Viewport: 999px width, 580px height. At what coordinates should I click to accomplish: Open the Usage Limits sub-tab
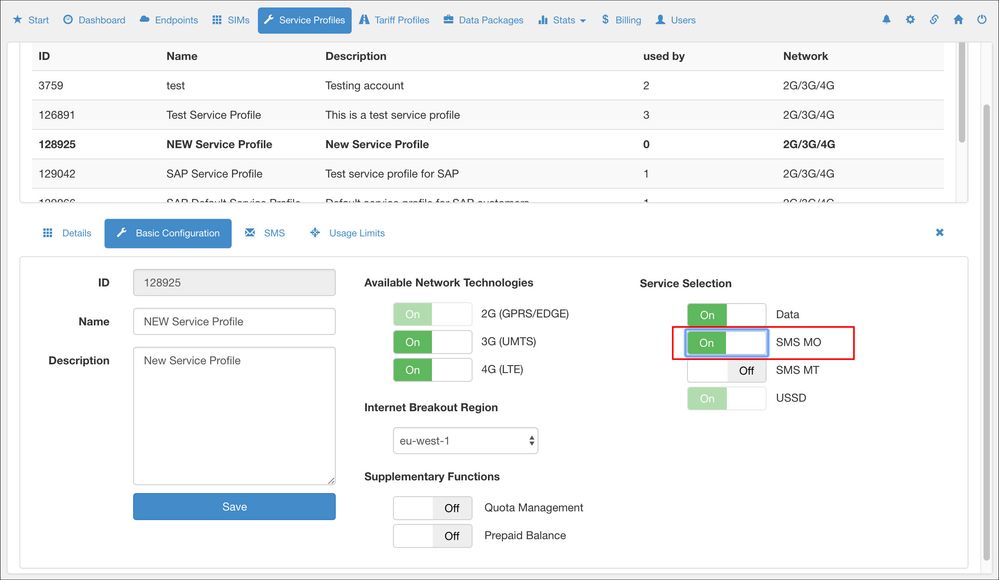pos(347,233)
